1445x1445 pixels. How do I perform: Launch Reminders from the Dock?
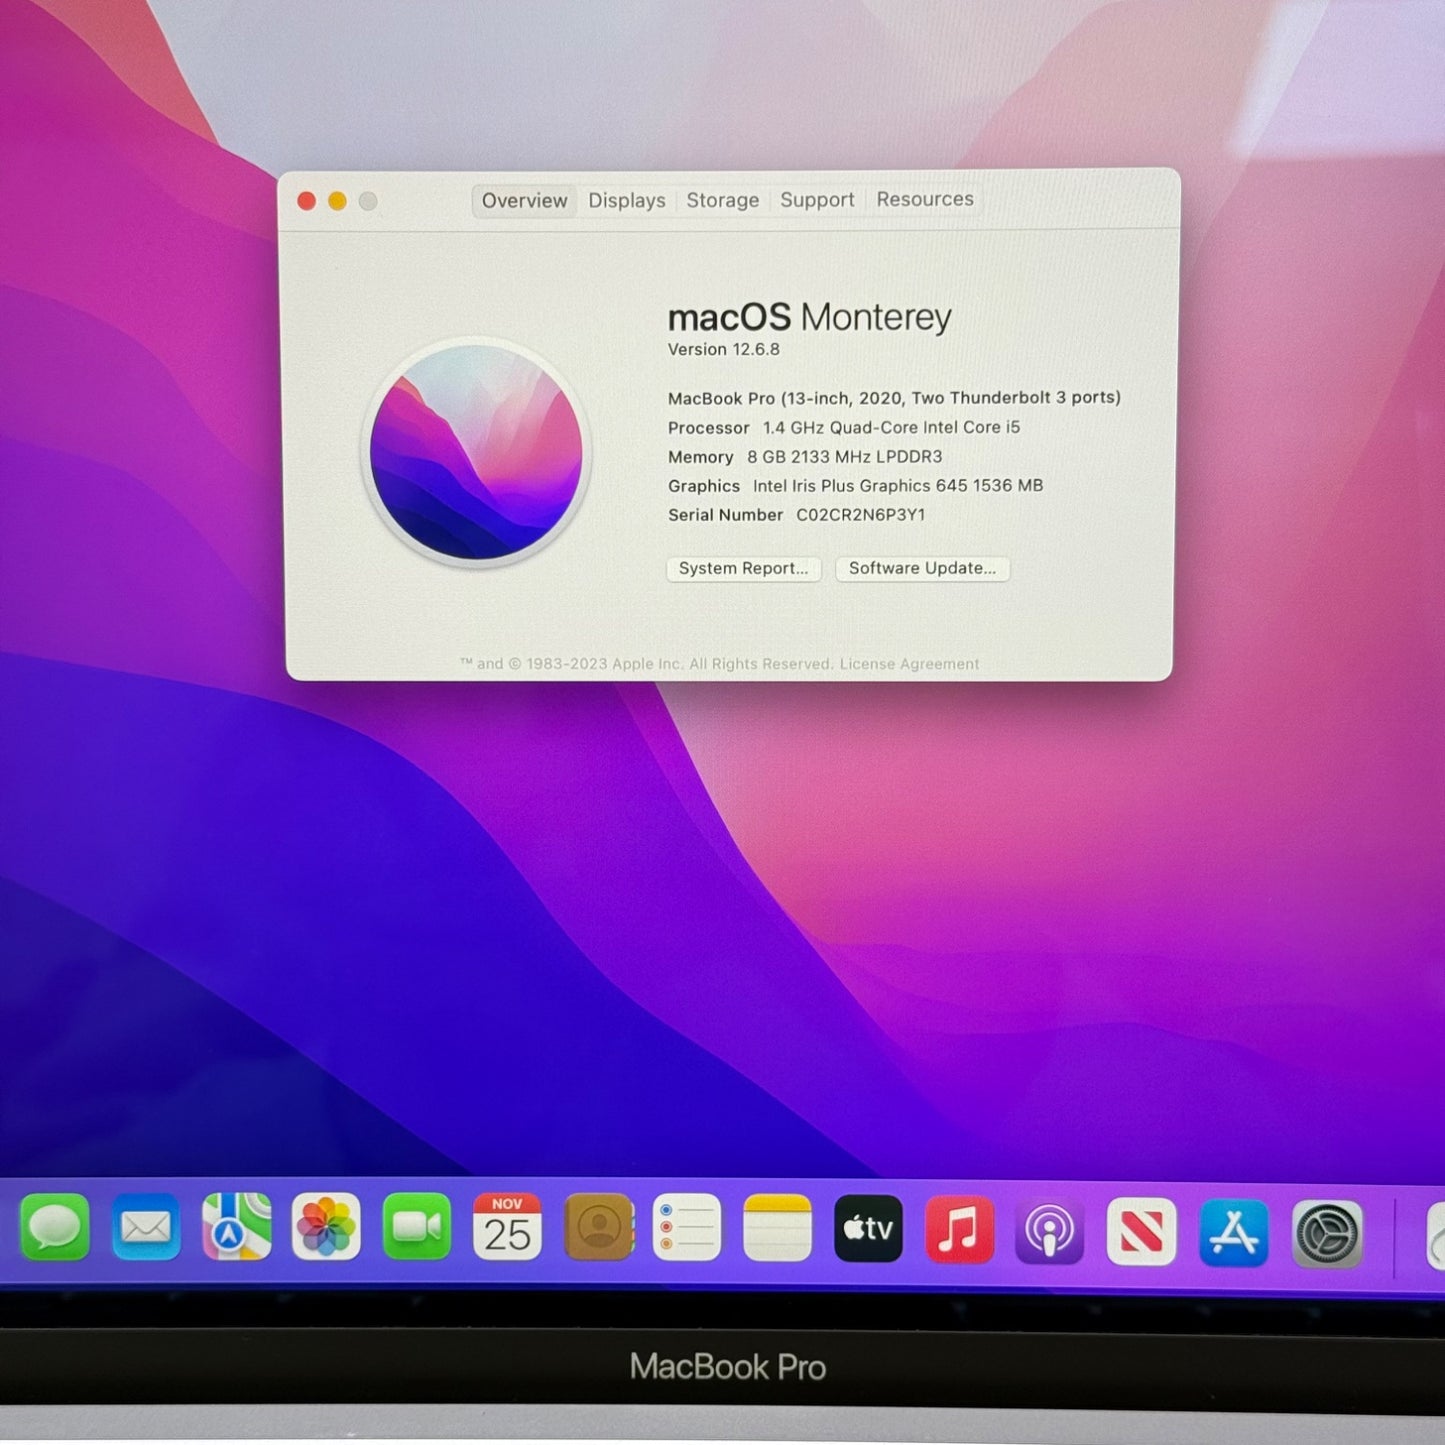pyautogui.click(x=687, y=1227)
